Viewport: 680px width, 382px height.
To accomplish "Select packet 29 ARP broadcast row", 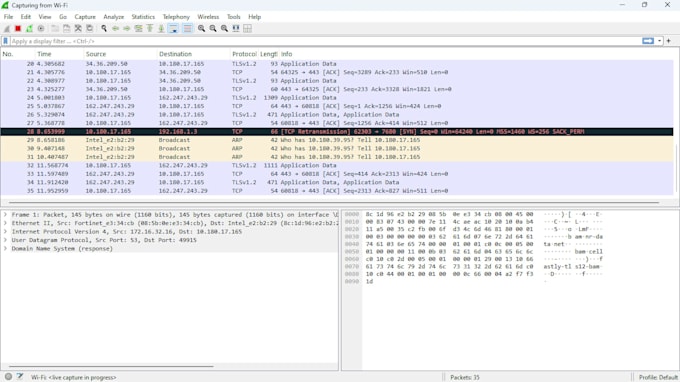I will pyautogui.click(x=337, y=140).
